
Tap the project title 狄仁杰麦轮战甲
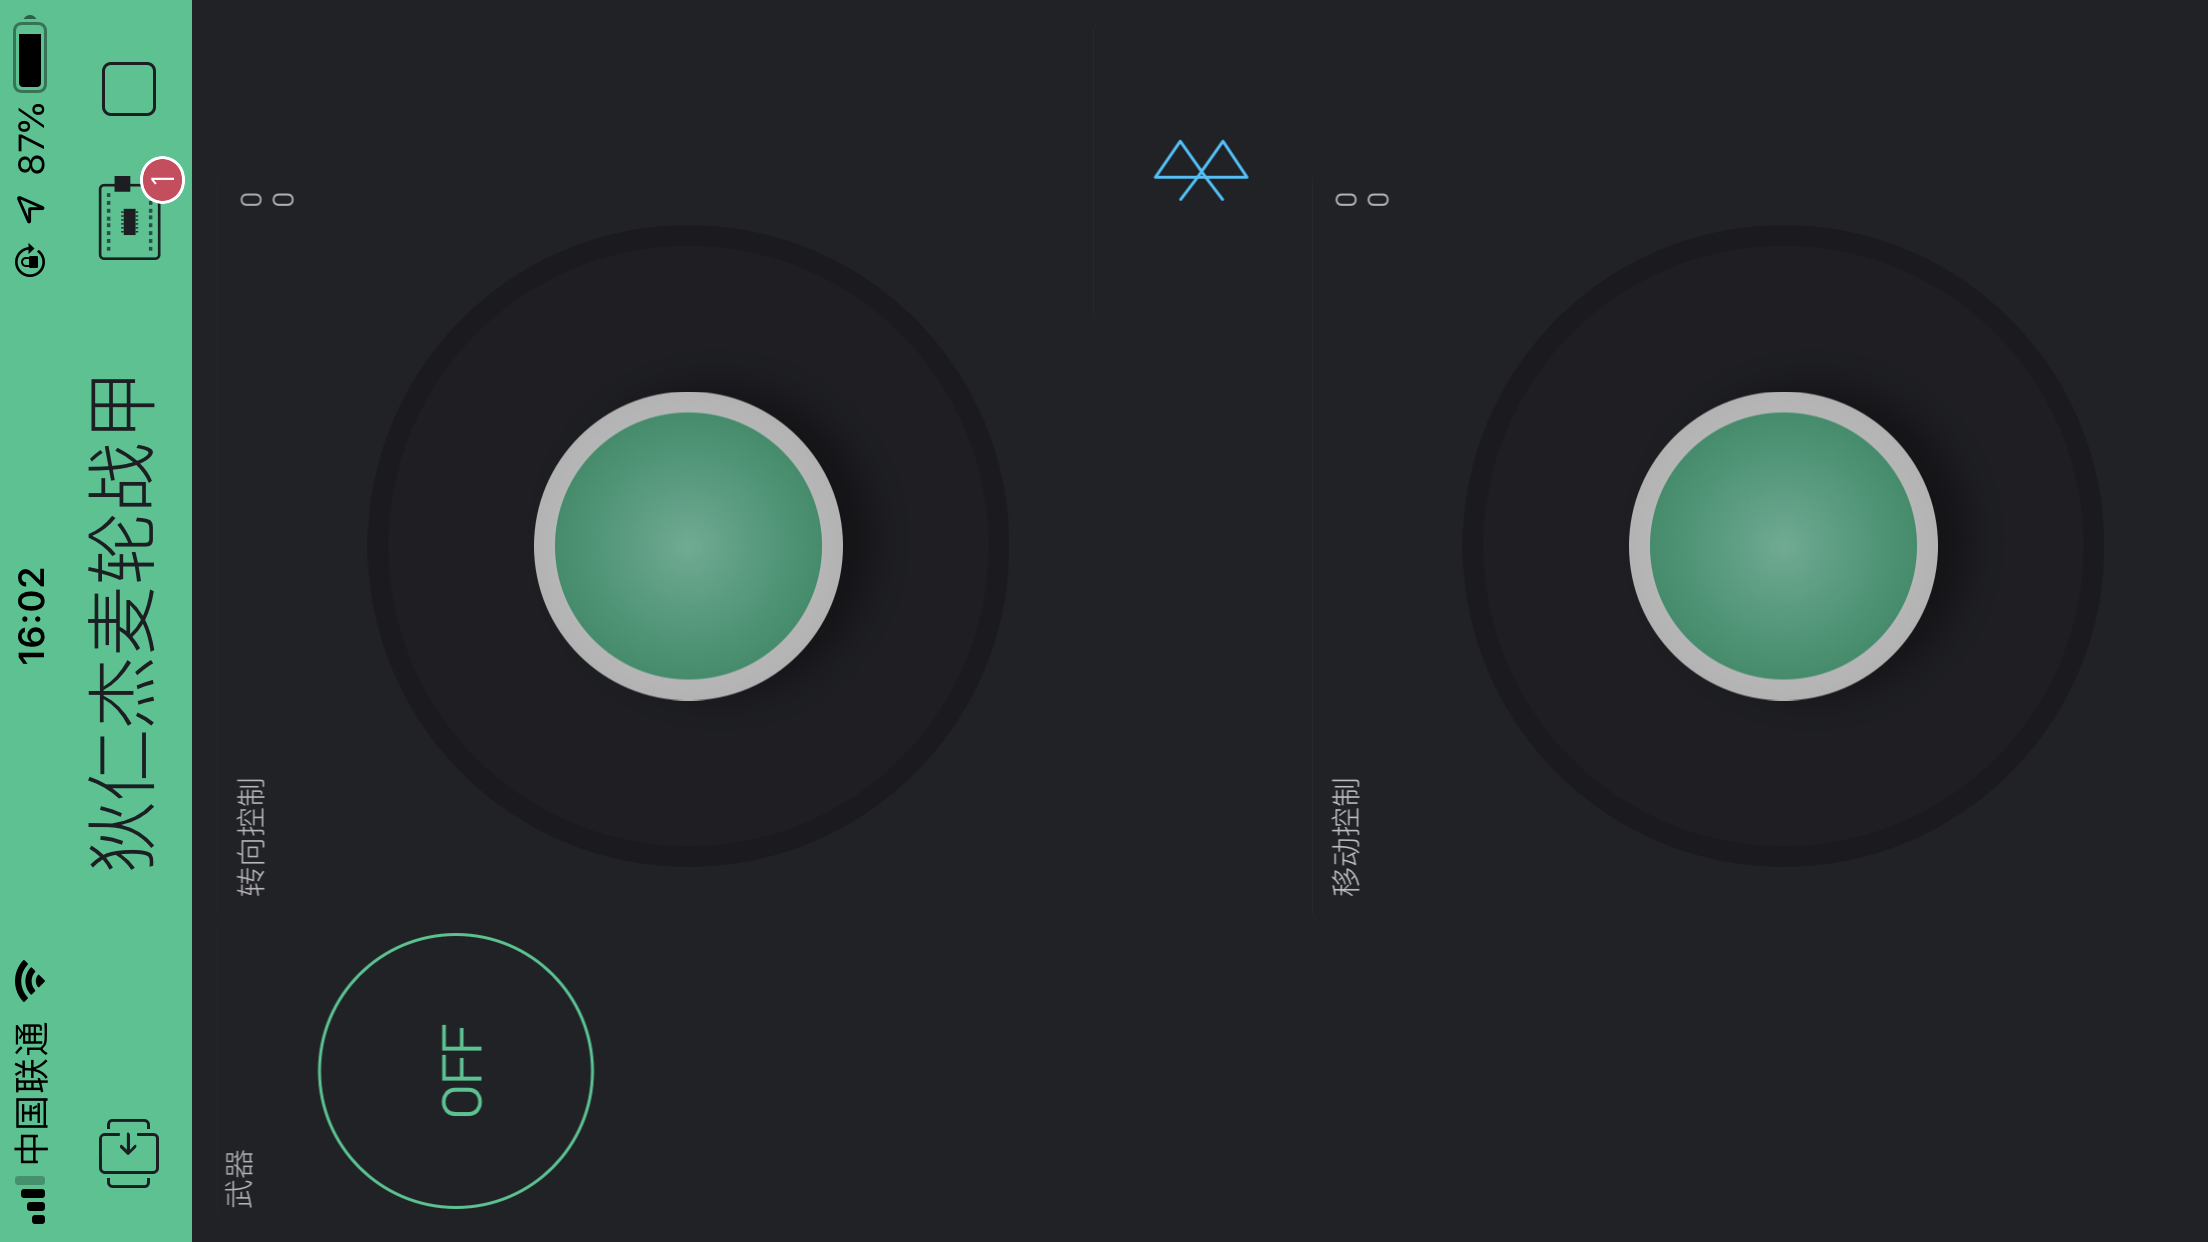[122, 623]
